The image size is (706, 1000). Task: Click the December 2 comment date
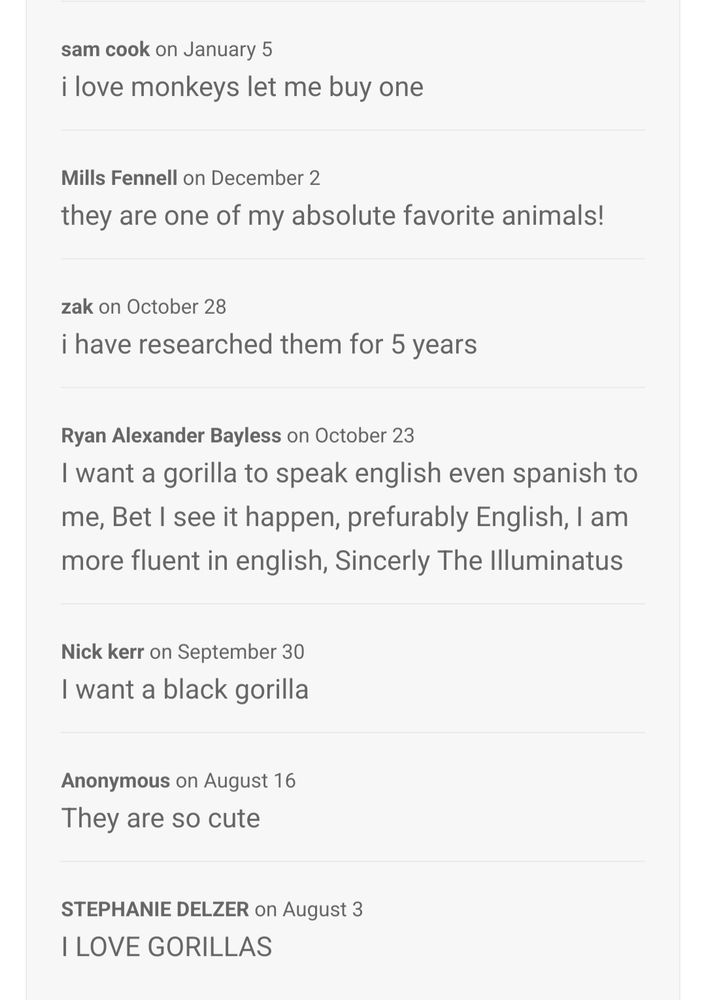(265, 178)
